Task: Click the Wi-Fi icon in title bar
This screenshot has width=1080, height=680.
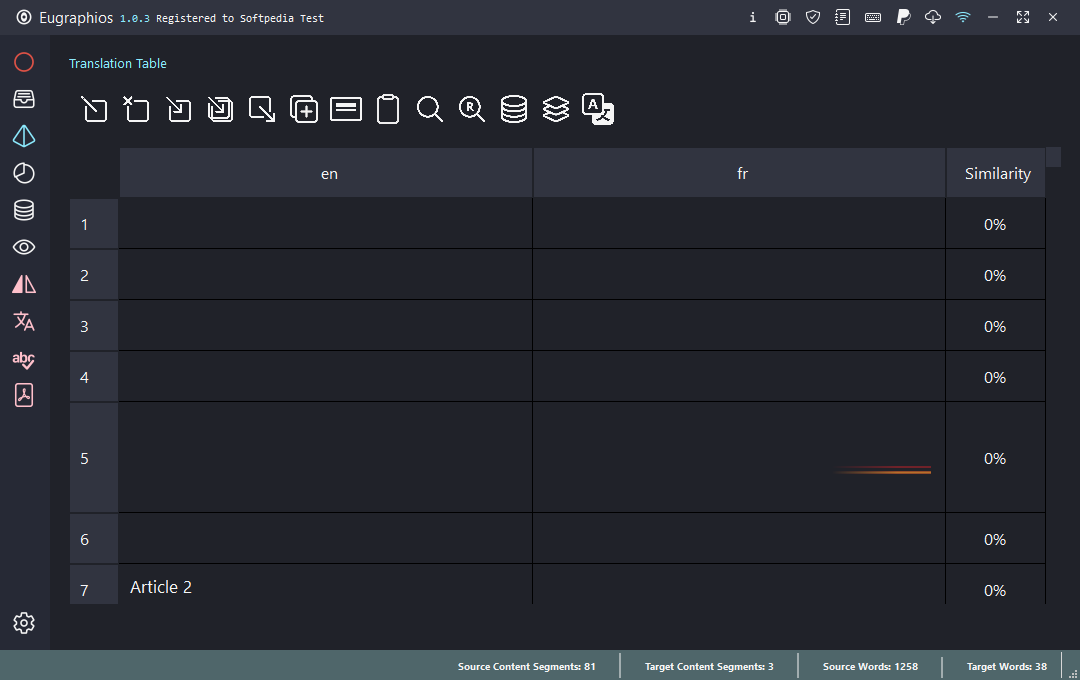Action: pos(963,17)
